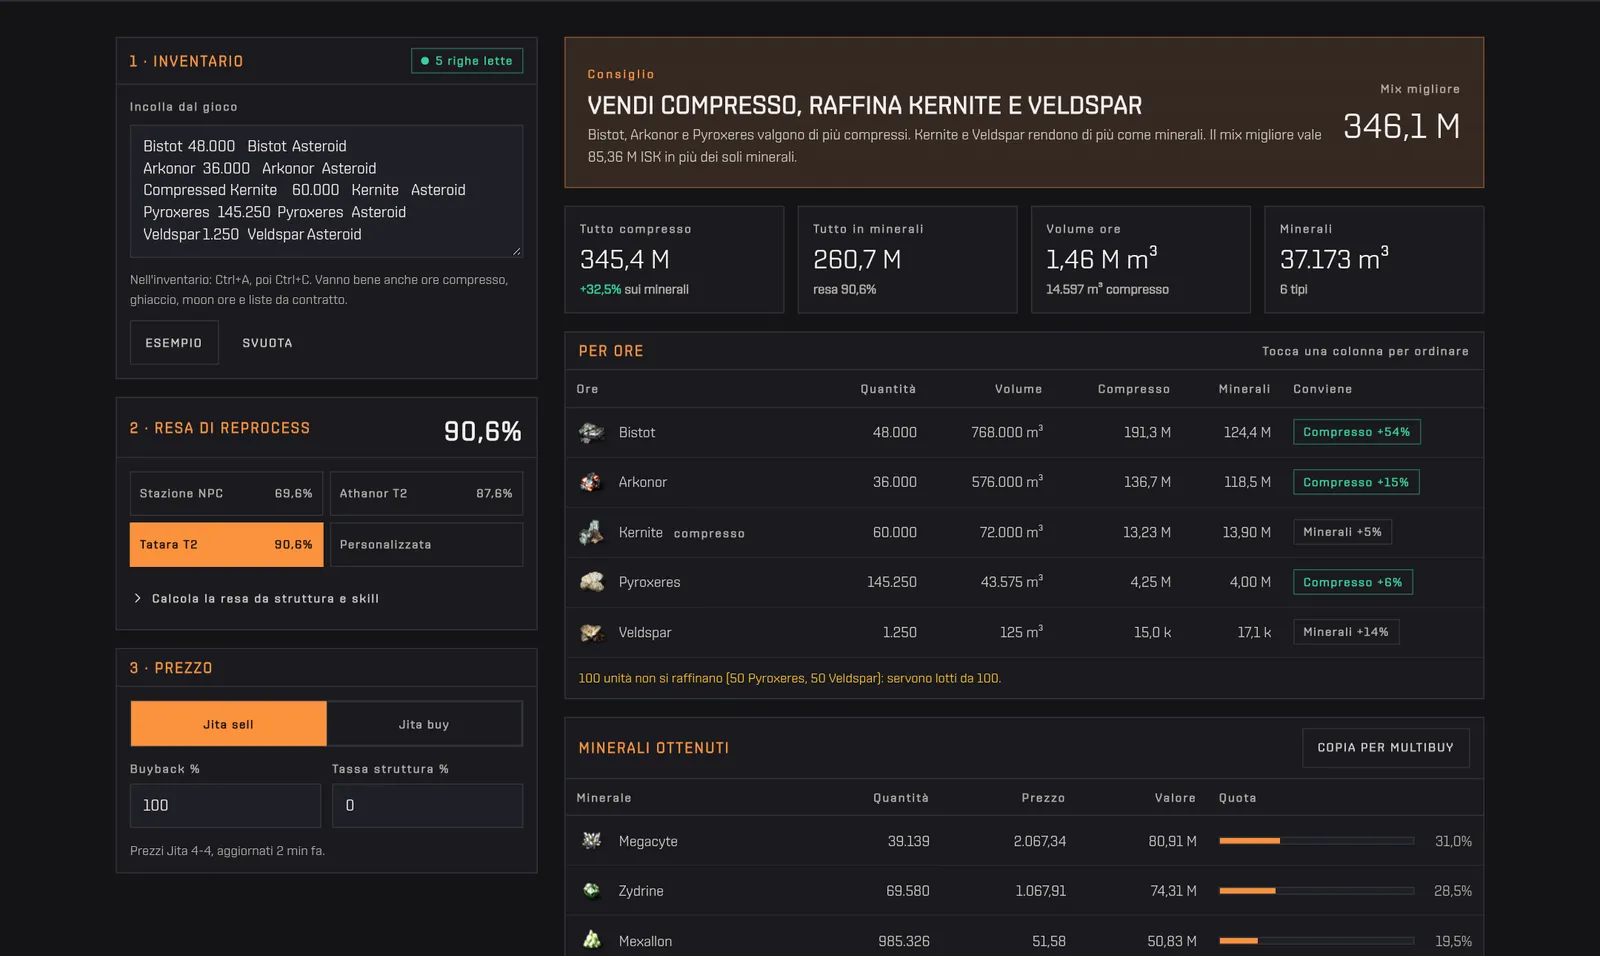Click the Megacyte mineral icon

591,841
